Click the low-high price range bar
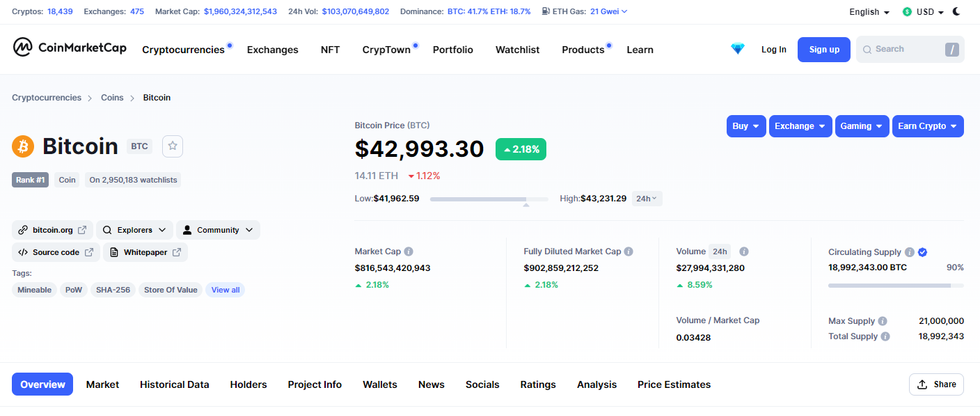Image resolution: width=980 pixels, height=416 pixels. coord(489,199)
